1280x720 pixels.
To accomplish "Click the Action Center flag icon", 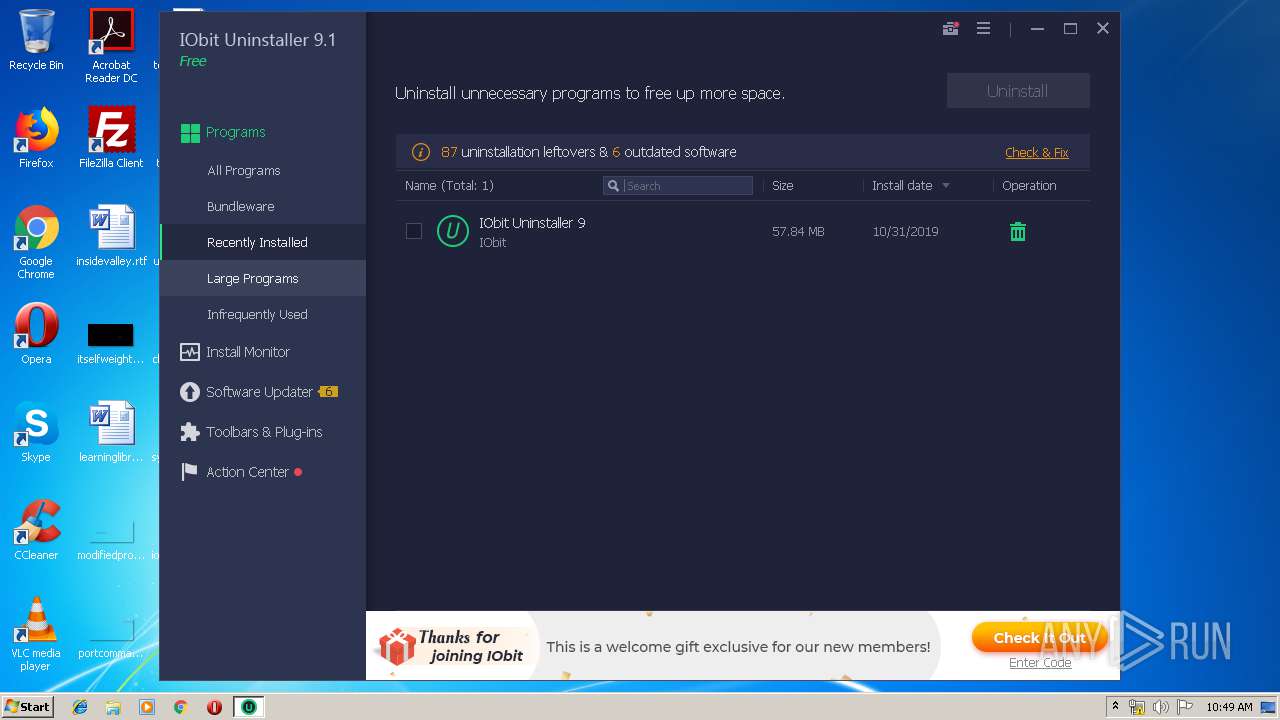I will (x=190, y=472).
